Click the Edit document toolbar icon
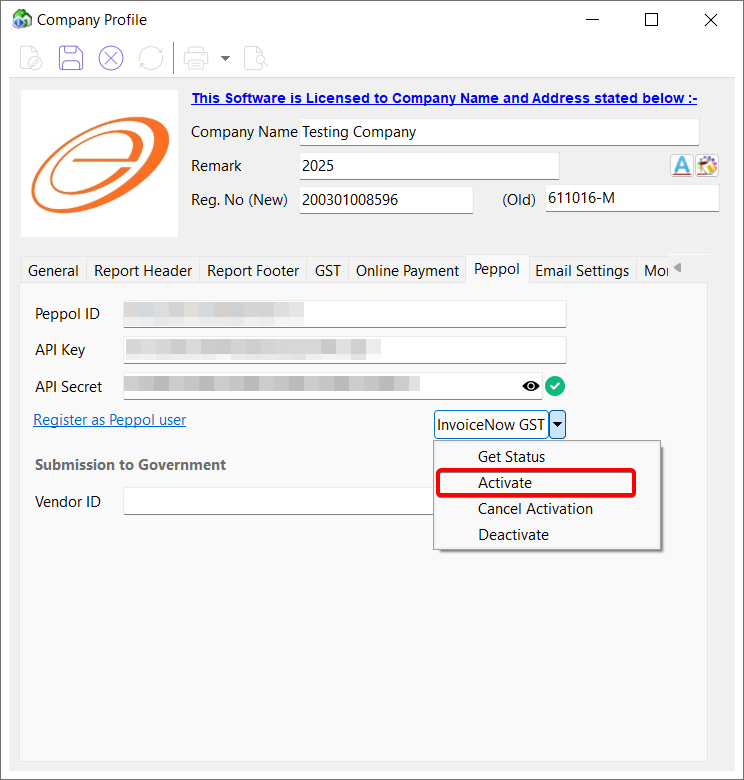Viewport: 744px width, 780px height. [31, 58]
